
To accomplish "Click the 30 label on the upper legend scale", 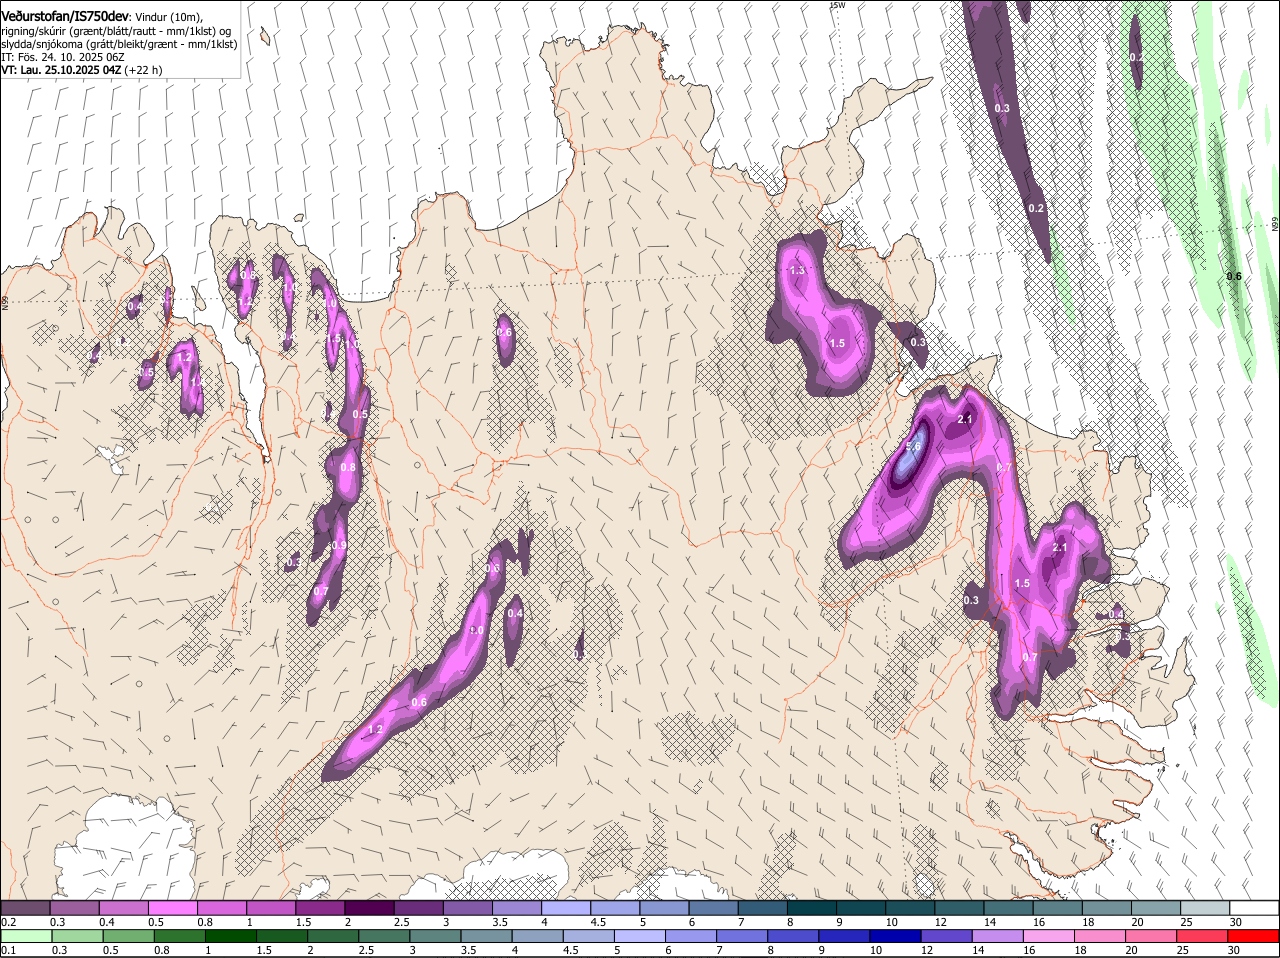I will point(1235,922).
